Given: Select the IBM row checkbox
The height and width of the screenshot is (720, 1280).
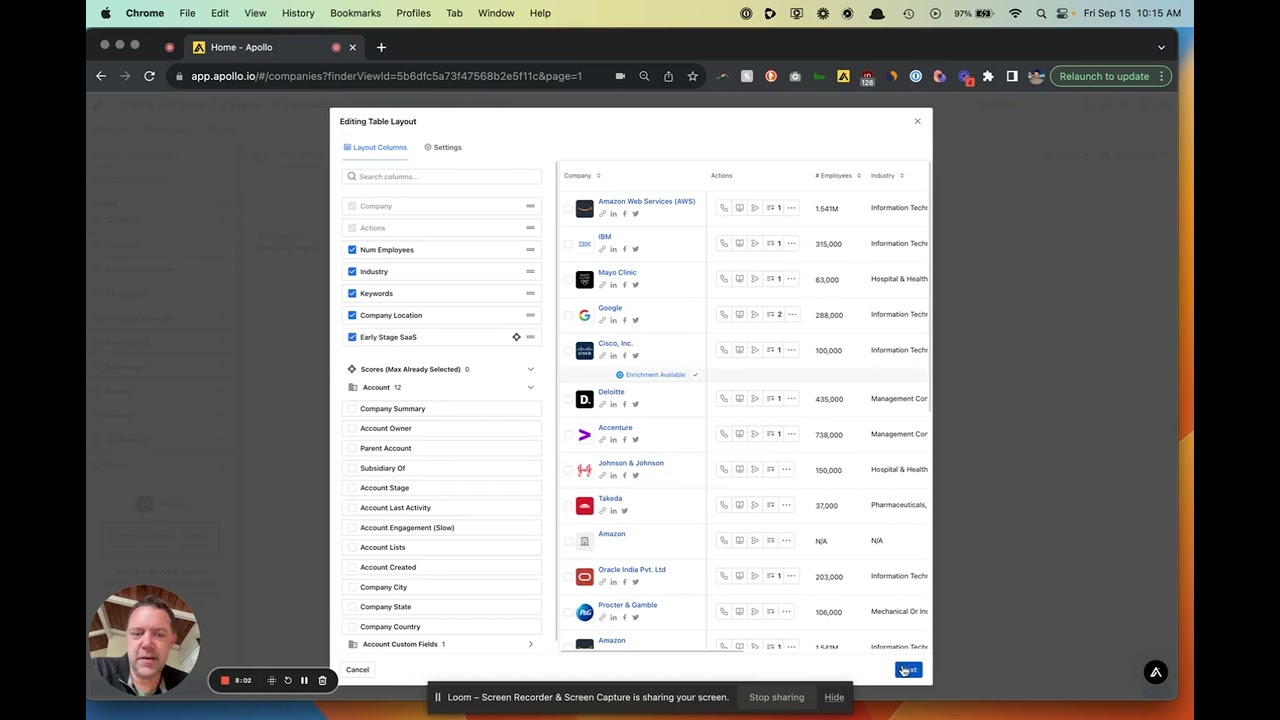Looking at the screenshot, I should [568, 244].
